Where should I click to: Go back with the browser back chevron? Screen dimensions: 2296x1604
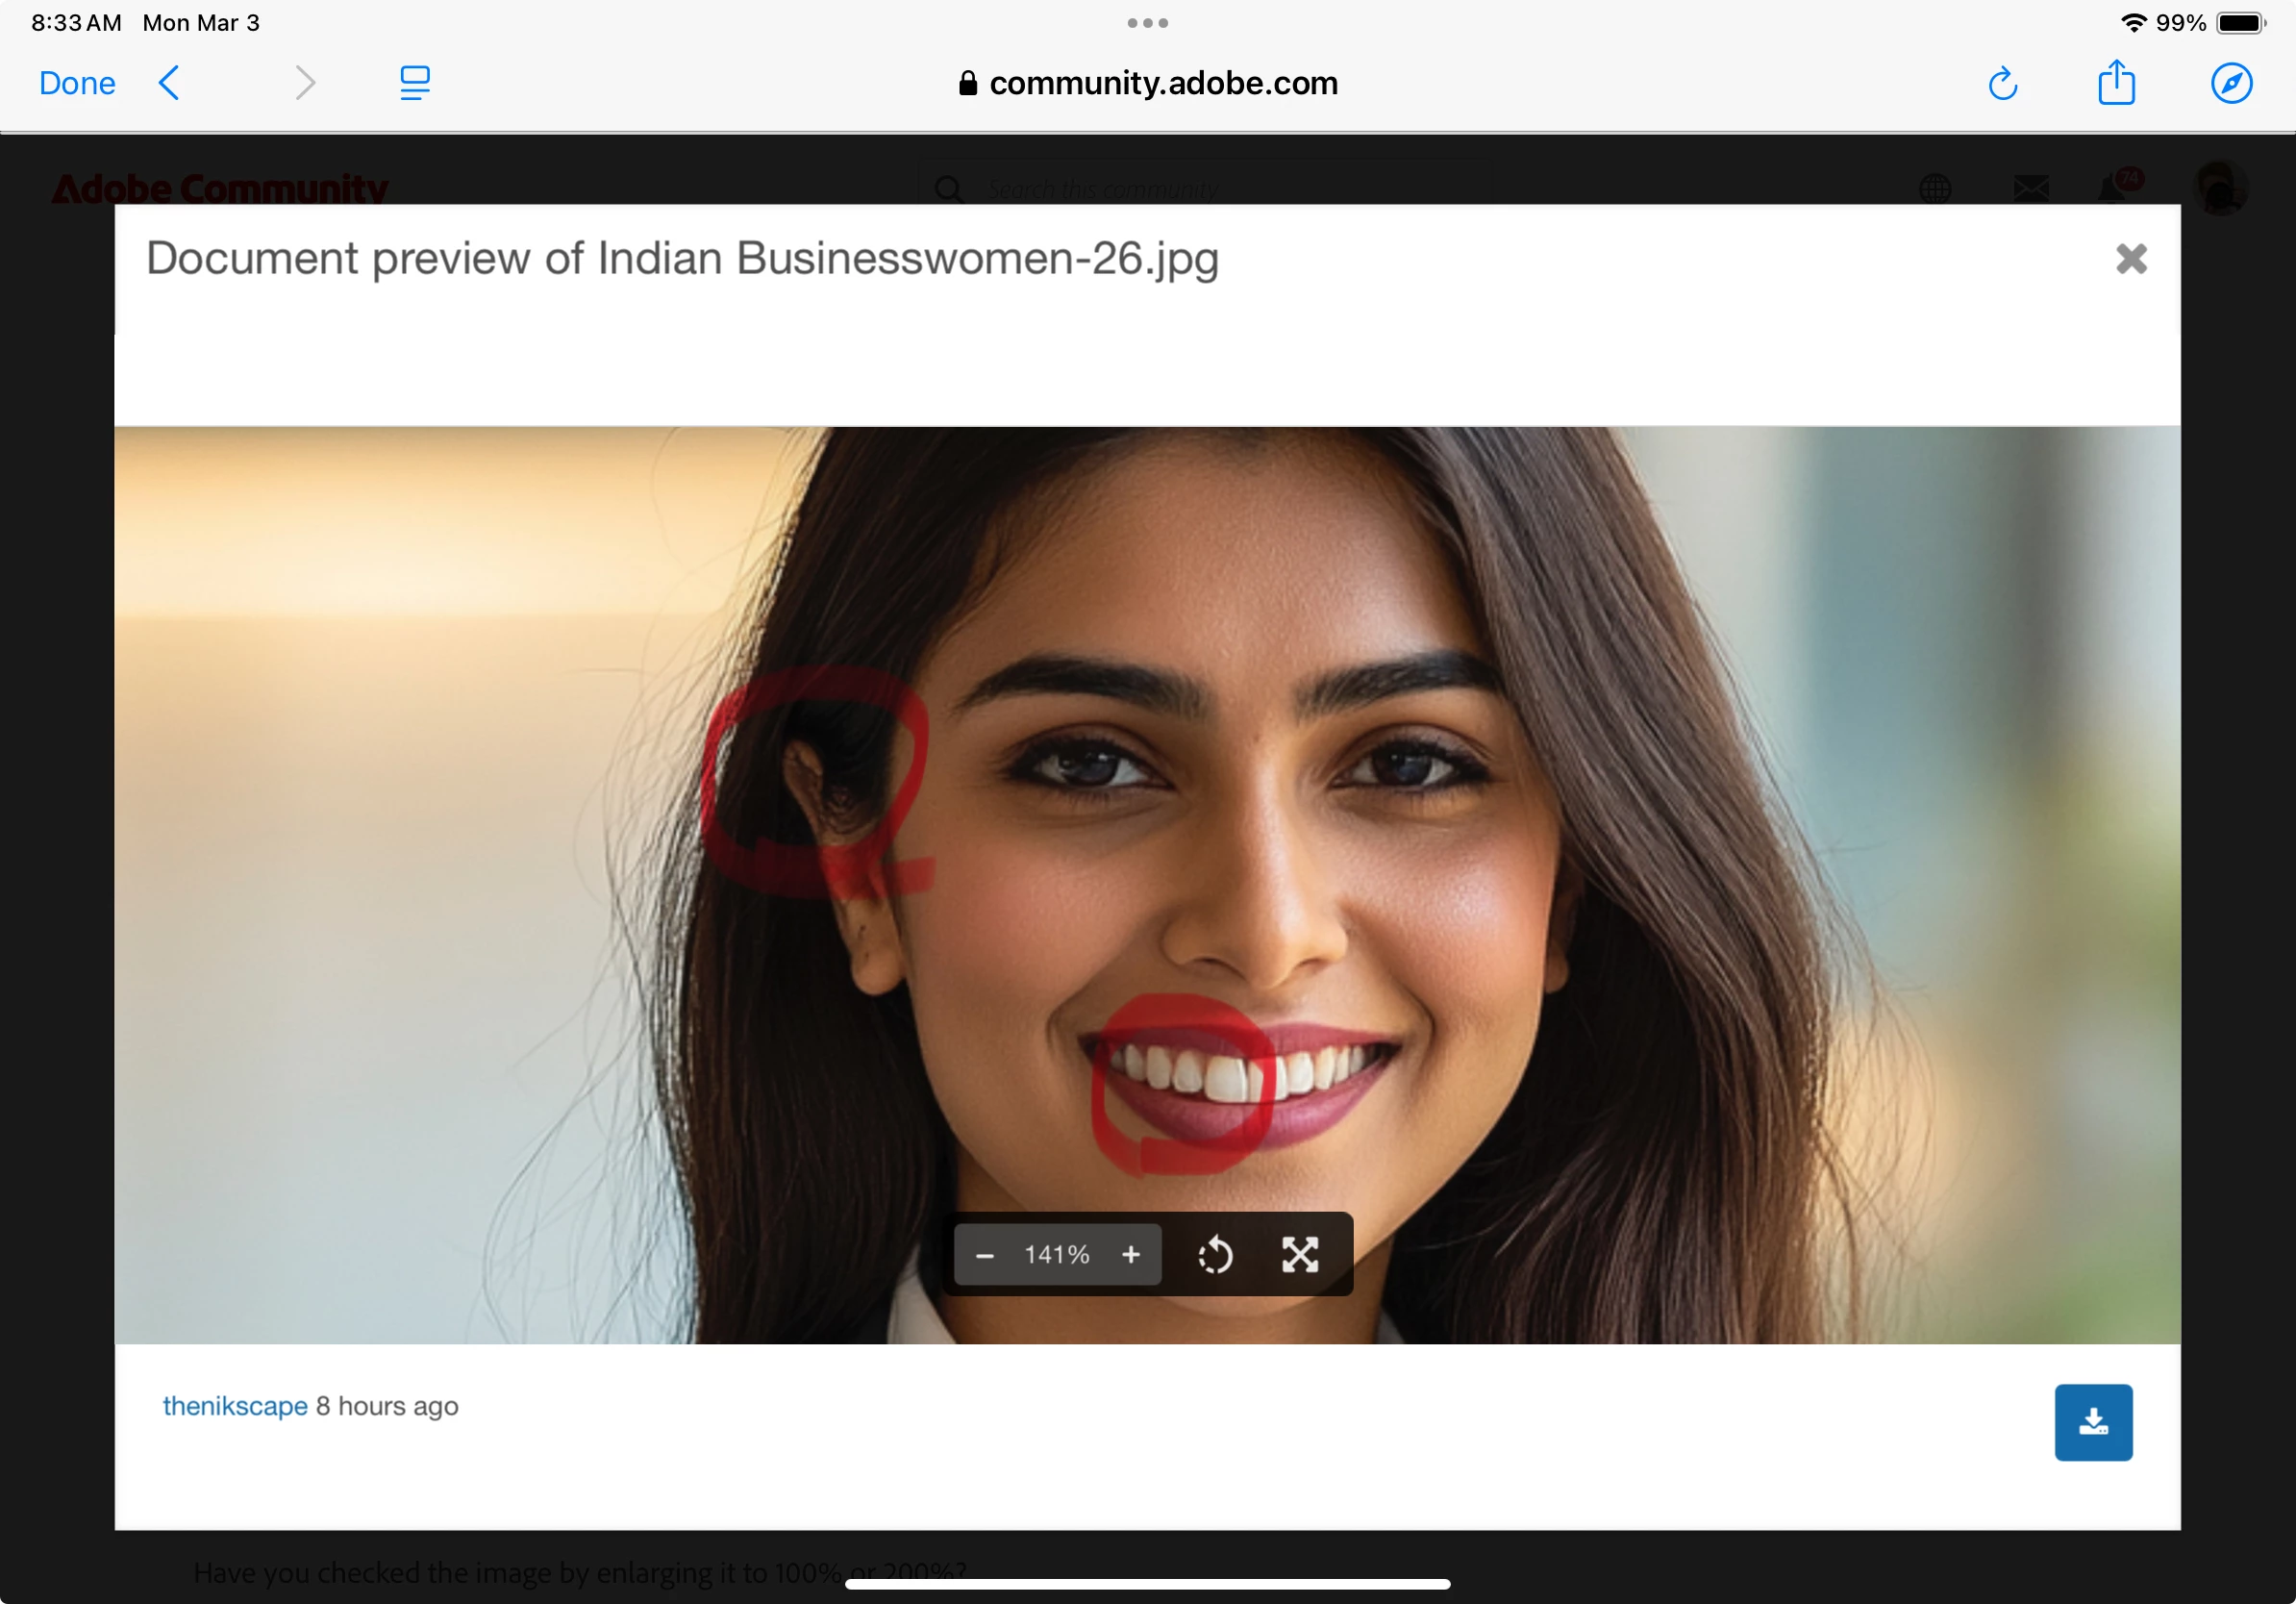point(170,83)
